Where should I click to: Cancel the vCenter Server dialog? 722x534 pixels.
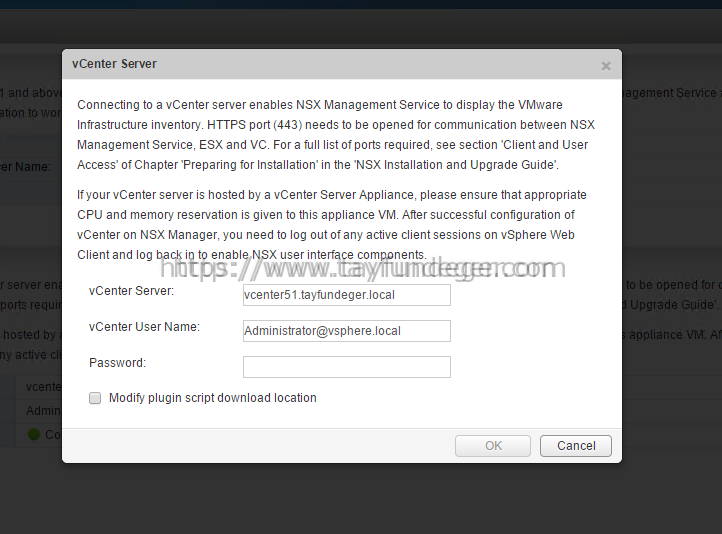(x=576, y=446)
